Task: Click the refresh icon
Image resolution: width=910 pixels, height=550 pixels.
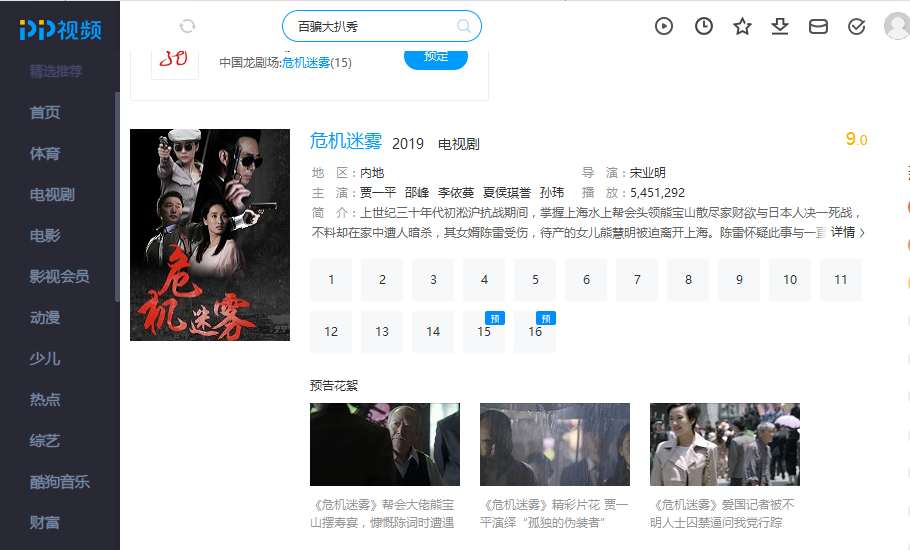Action: click(x=187, y=26)
